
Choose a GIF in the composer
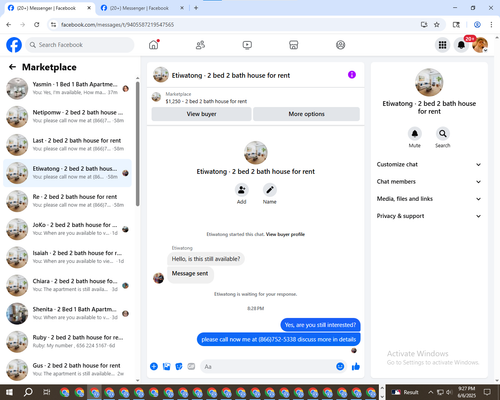tap(191, 367)
